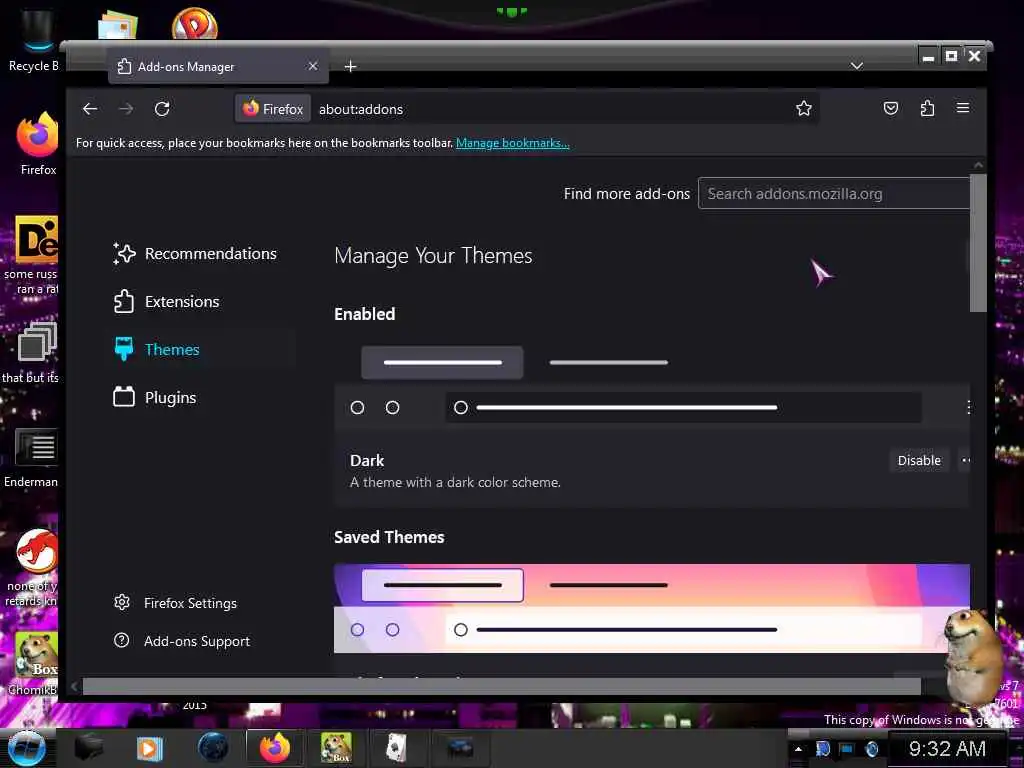Open Firefox Settings from the sidebar

point(175,603)
